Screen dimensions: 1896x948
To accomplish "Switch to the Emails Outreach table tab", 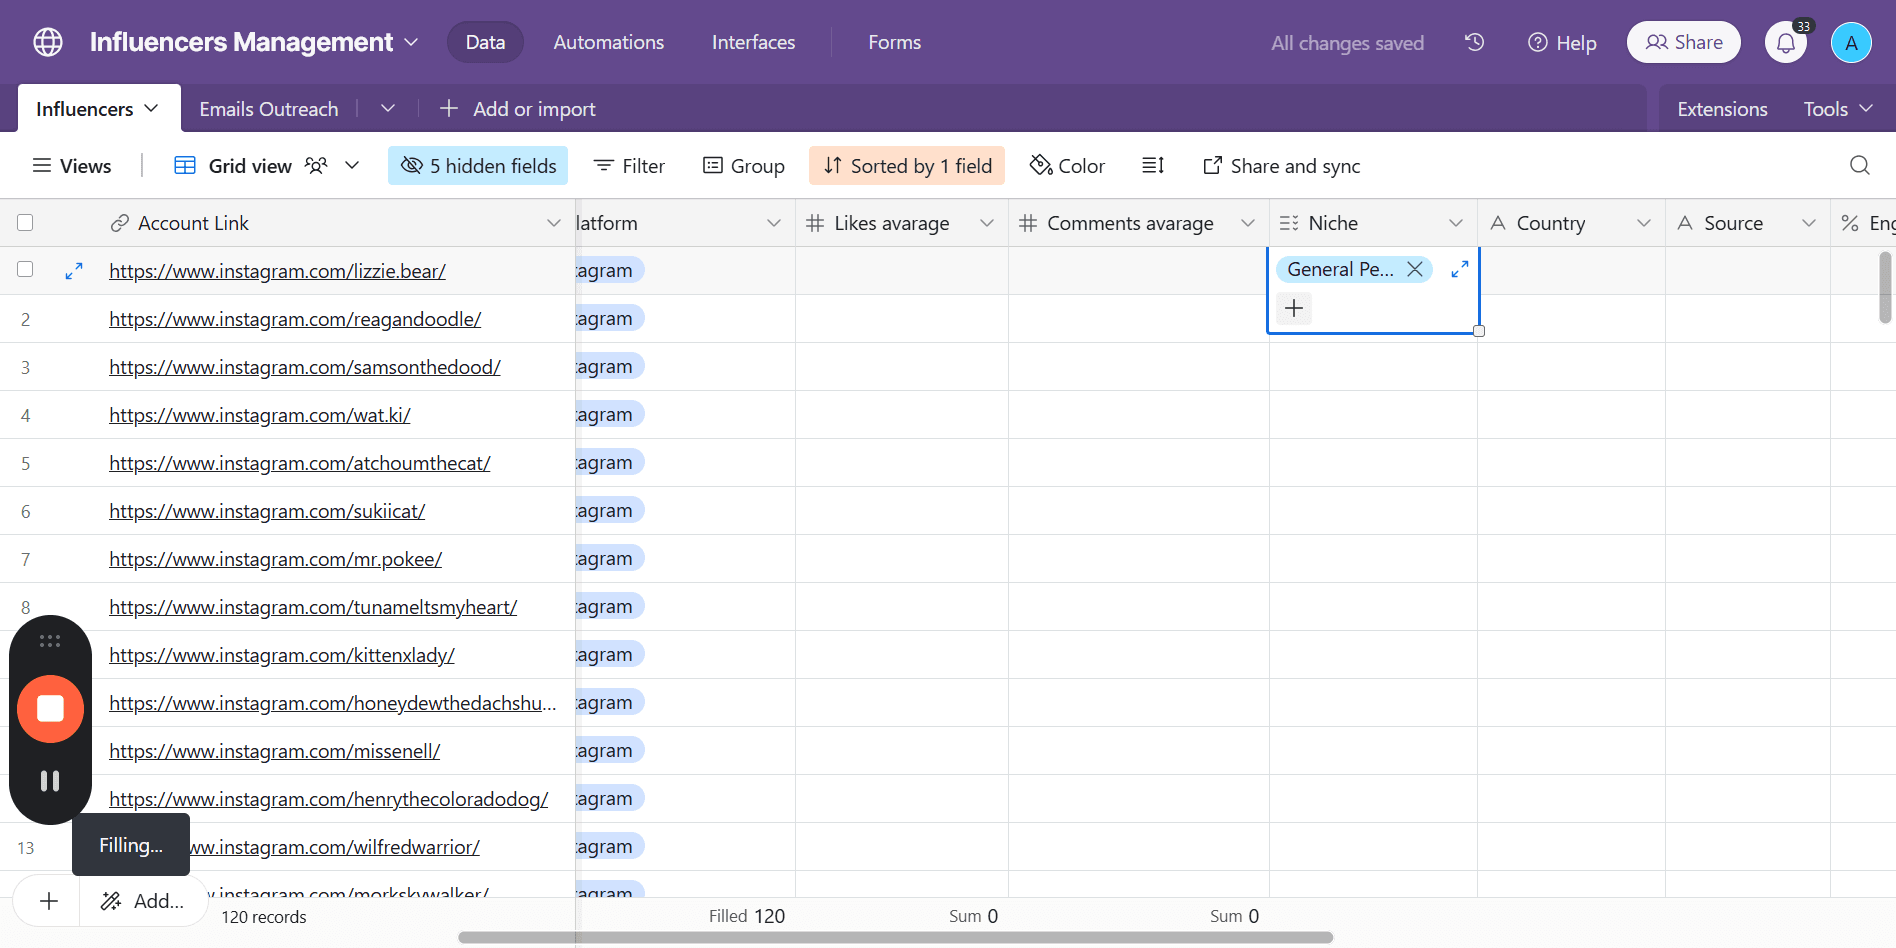I will point(268,109).
